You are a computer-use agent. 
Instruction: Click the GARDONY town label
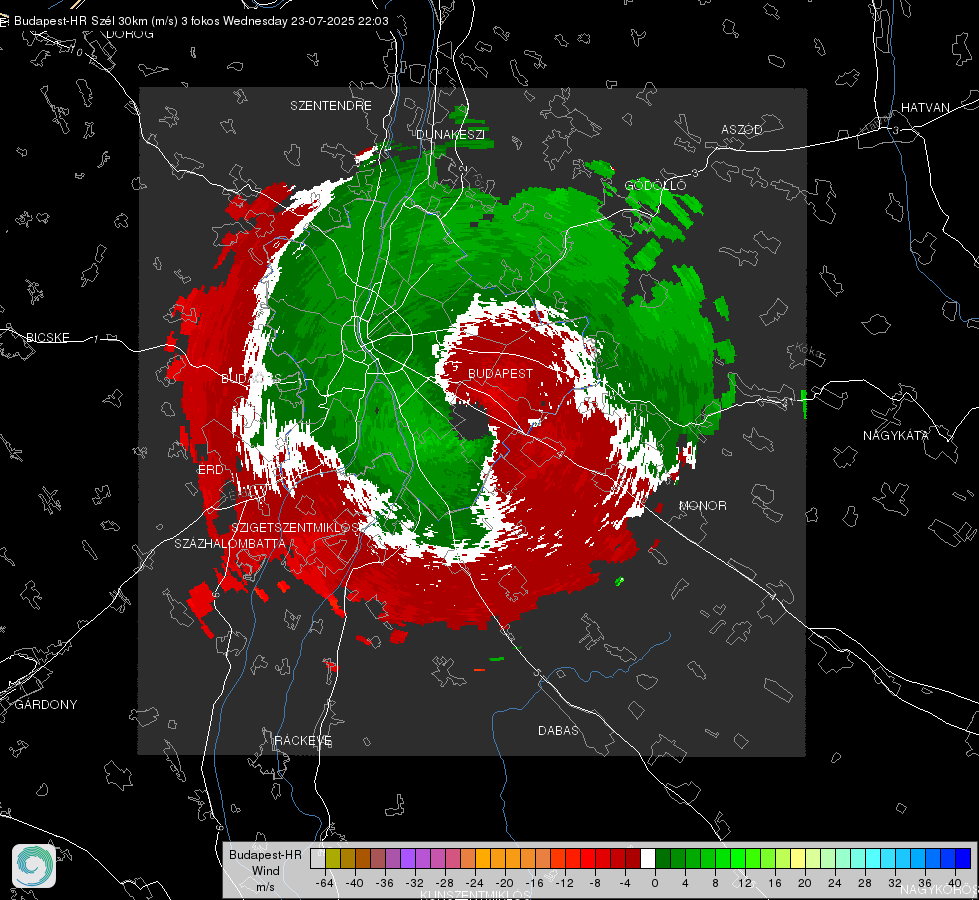(x=46, y=705)
